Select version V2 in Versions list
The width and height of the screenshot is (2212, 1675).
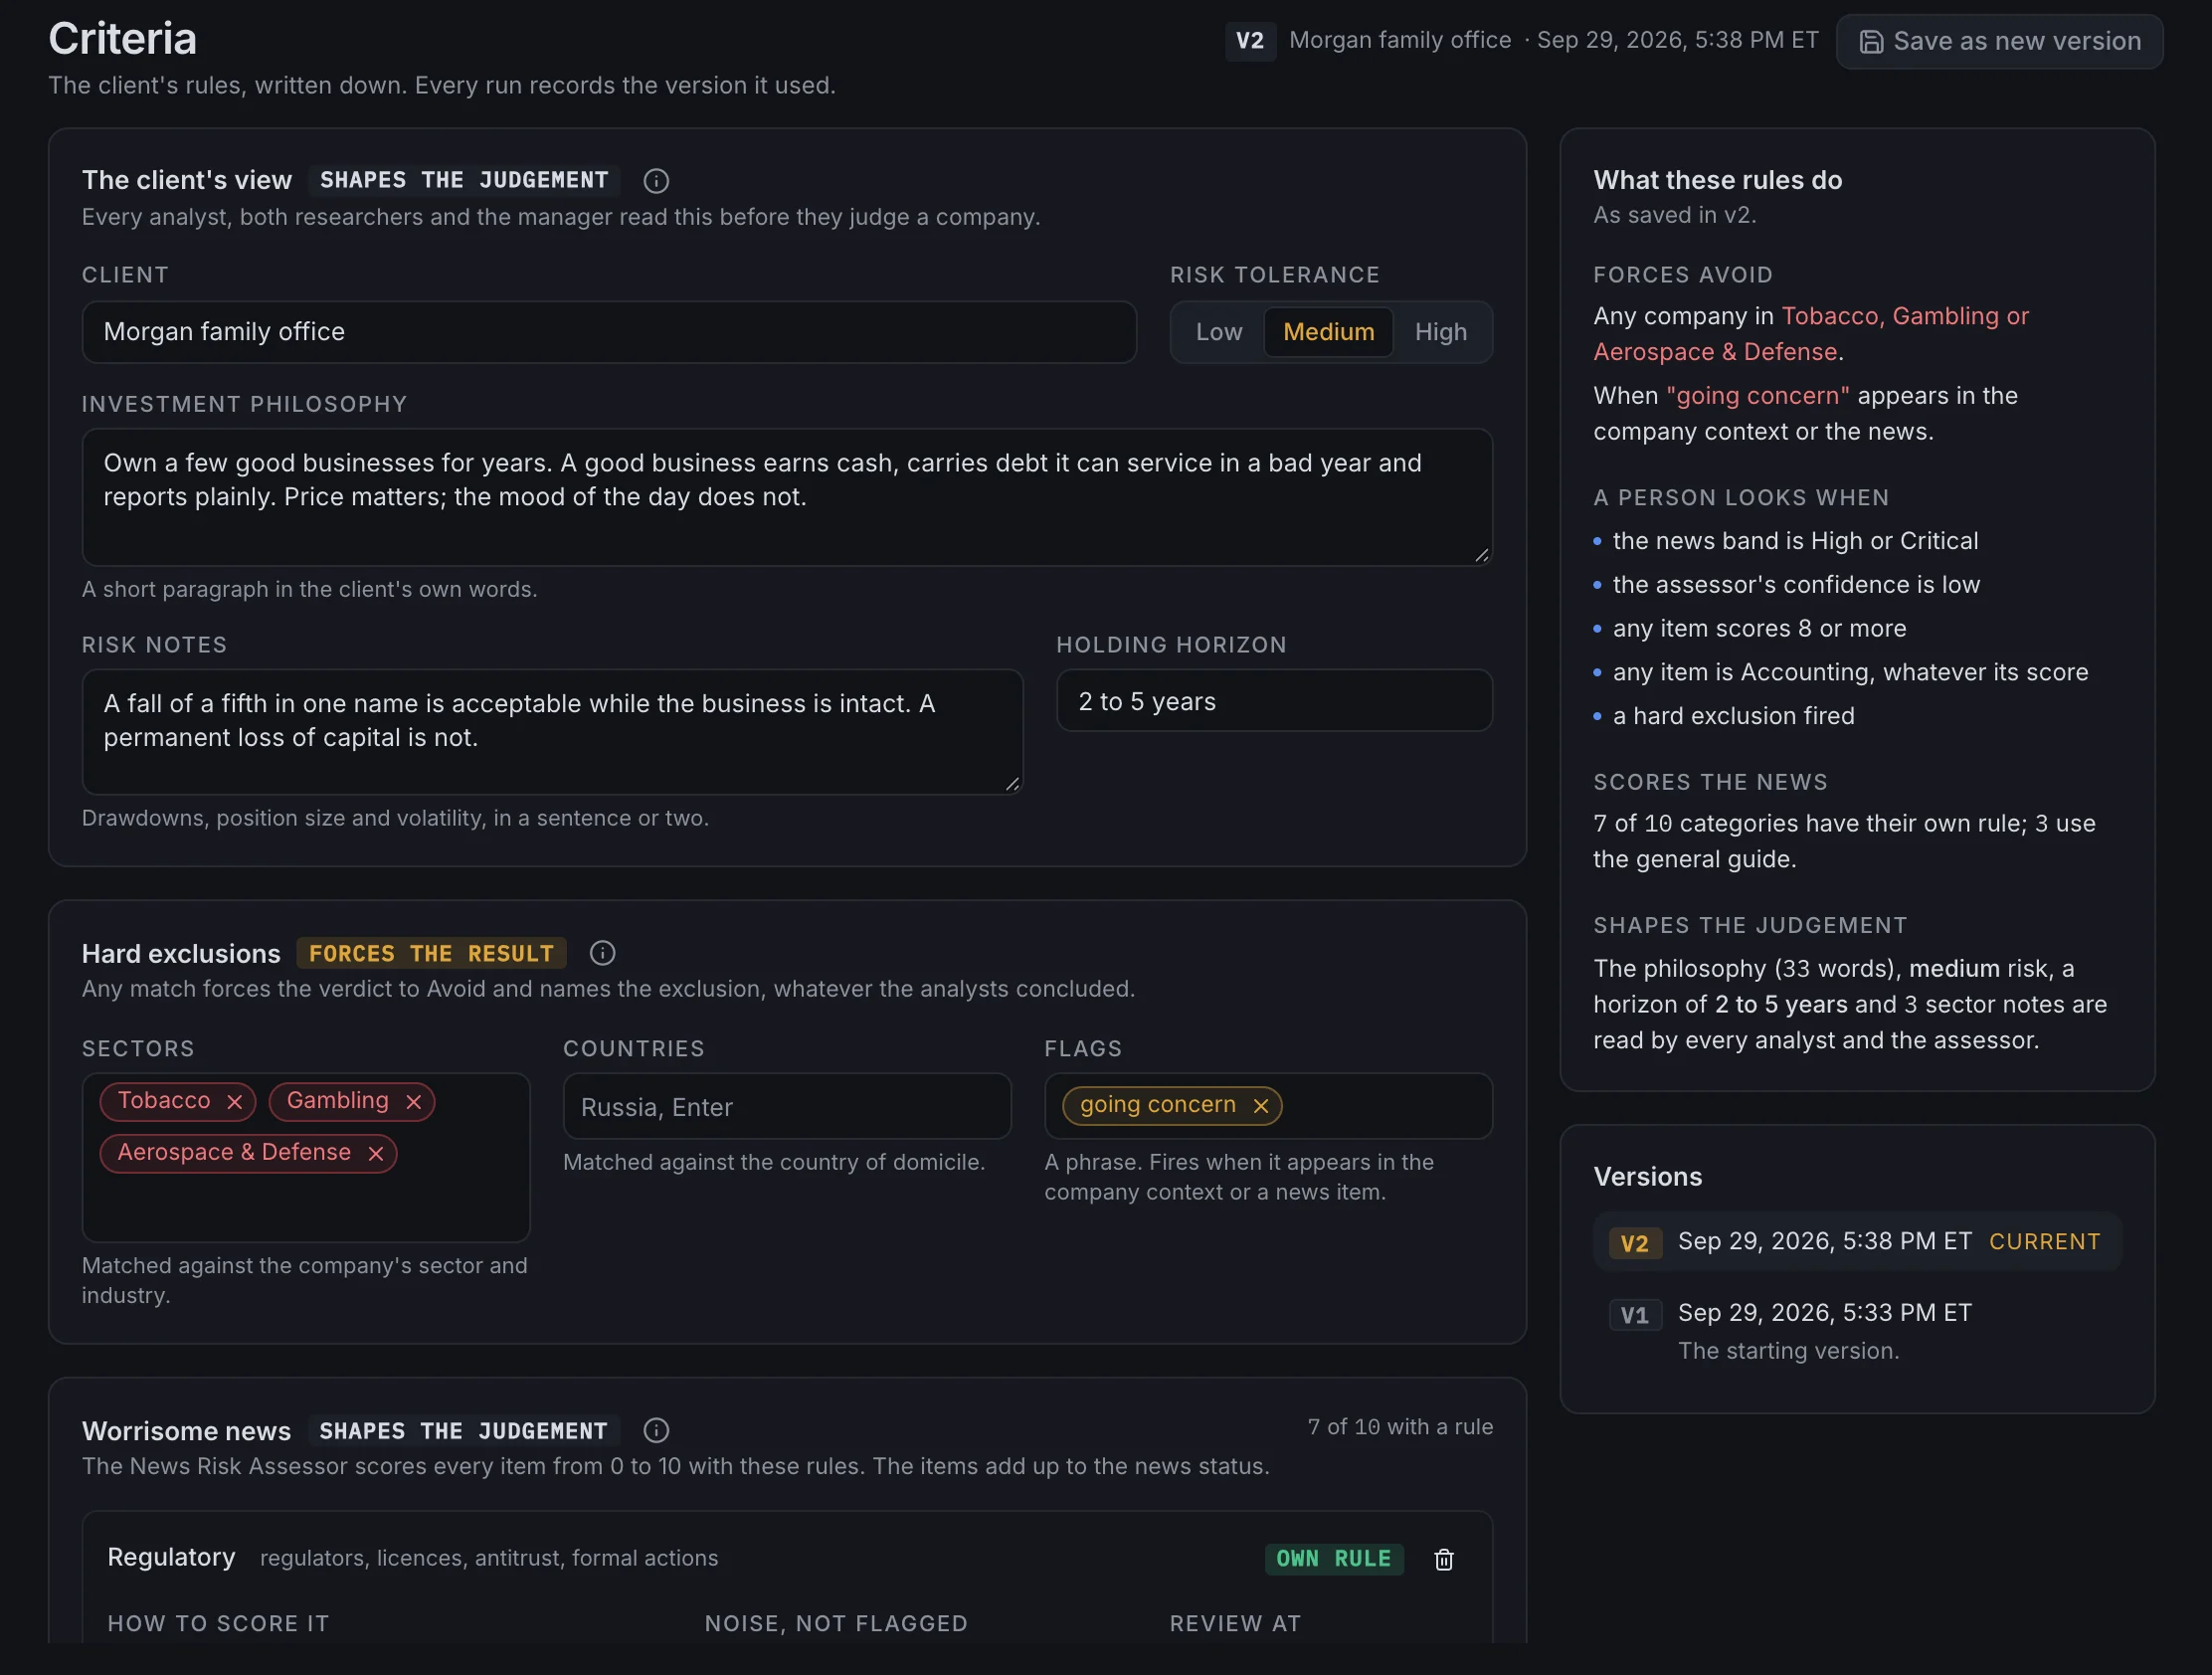pos(1857,1242)
